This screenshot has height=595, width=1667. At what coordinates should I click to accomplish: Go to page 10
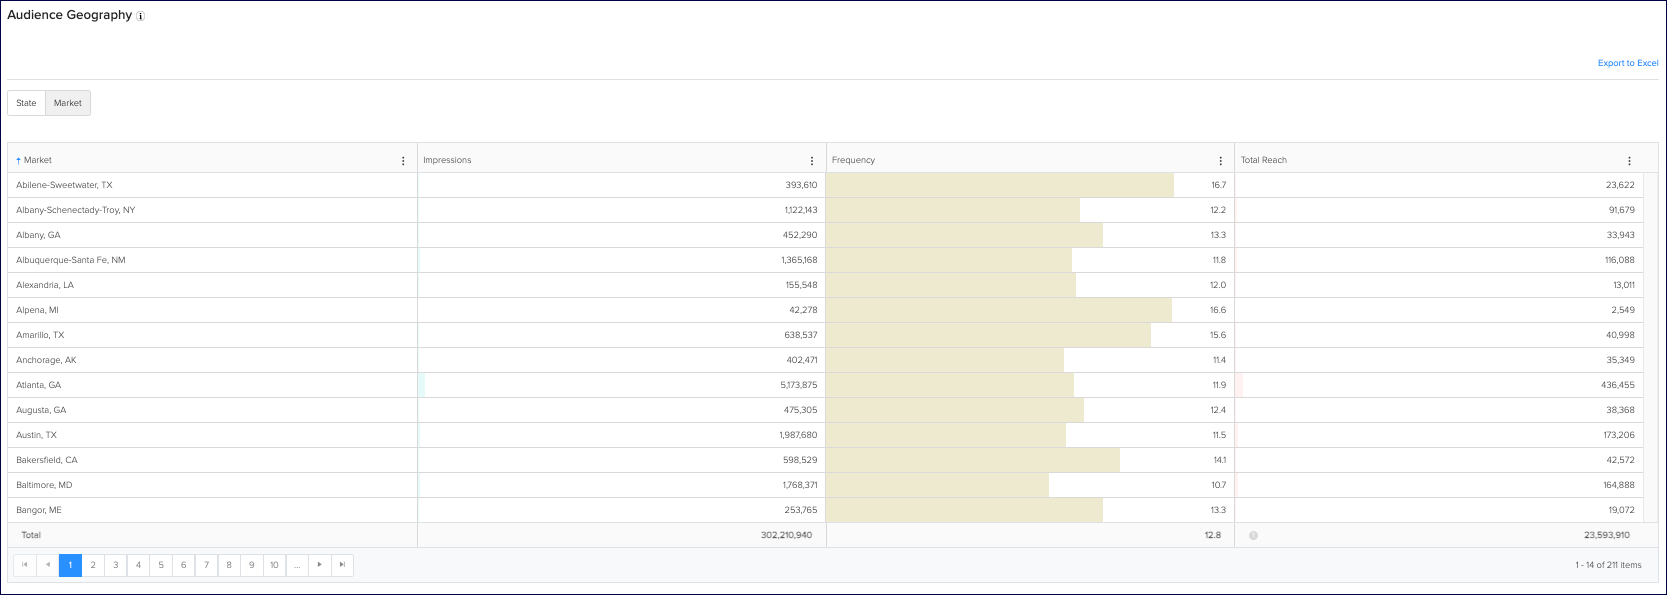coord(274,565)
